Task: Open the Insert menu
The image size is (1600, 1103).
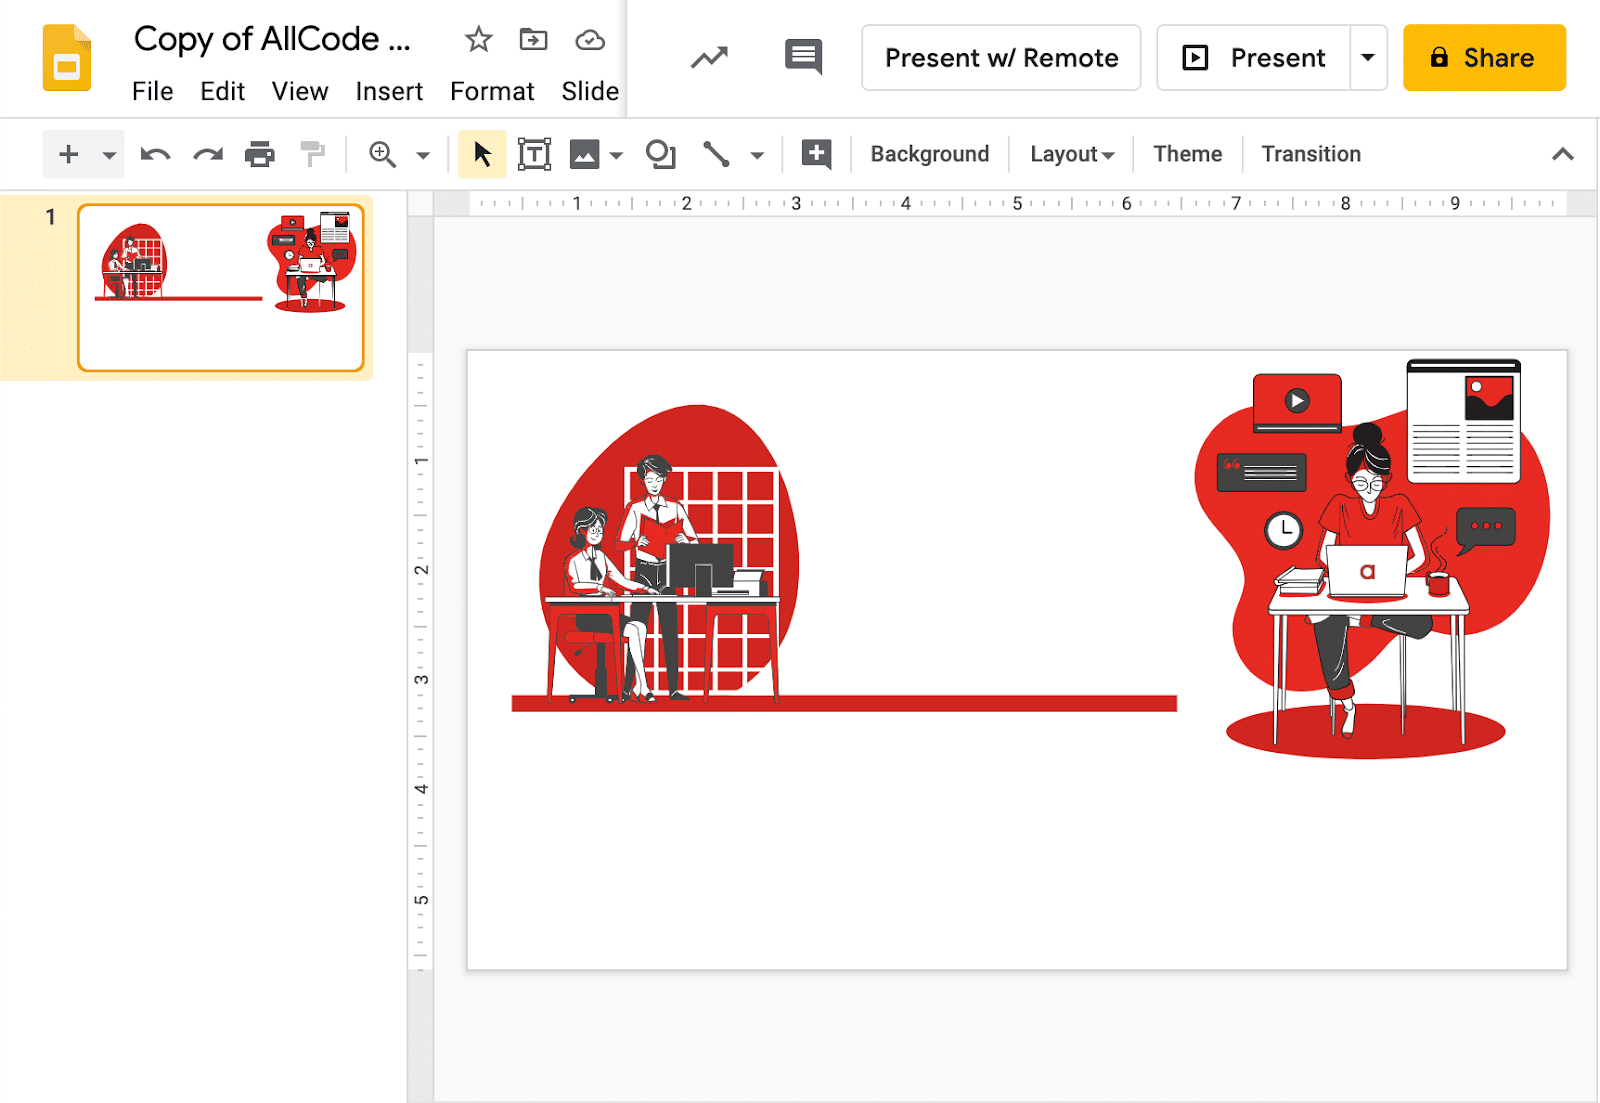Action: coord(389,91)
